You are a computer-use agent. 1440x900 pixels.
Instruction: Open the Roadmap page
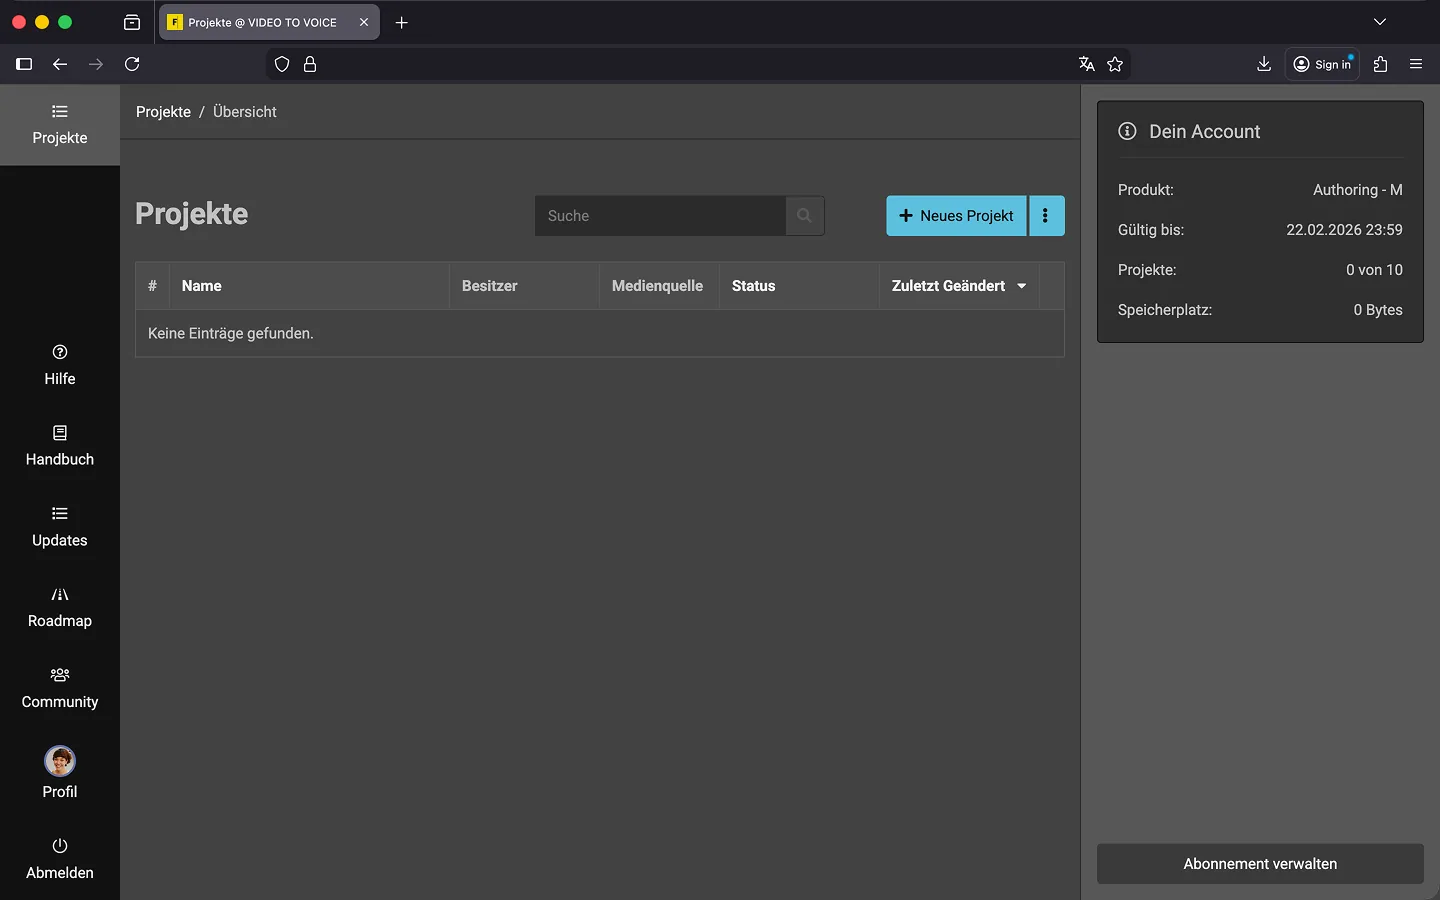pos(60,607)
